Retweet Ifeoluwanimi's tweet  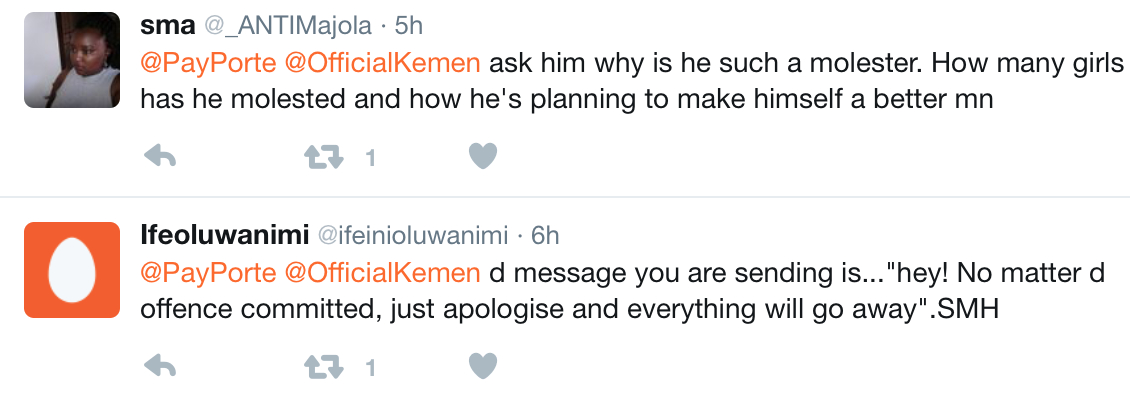[x=324, y=367]
